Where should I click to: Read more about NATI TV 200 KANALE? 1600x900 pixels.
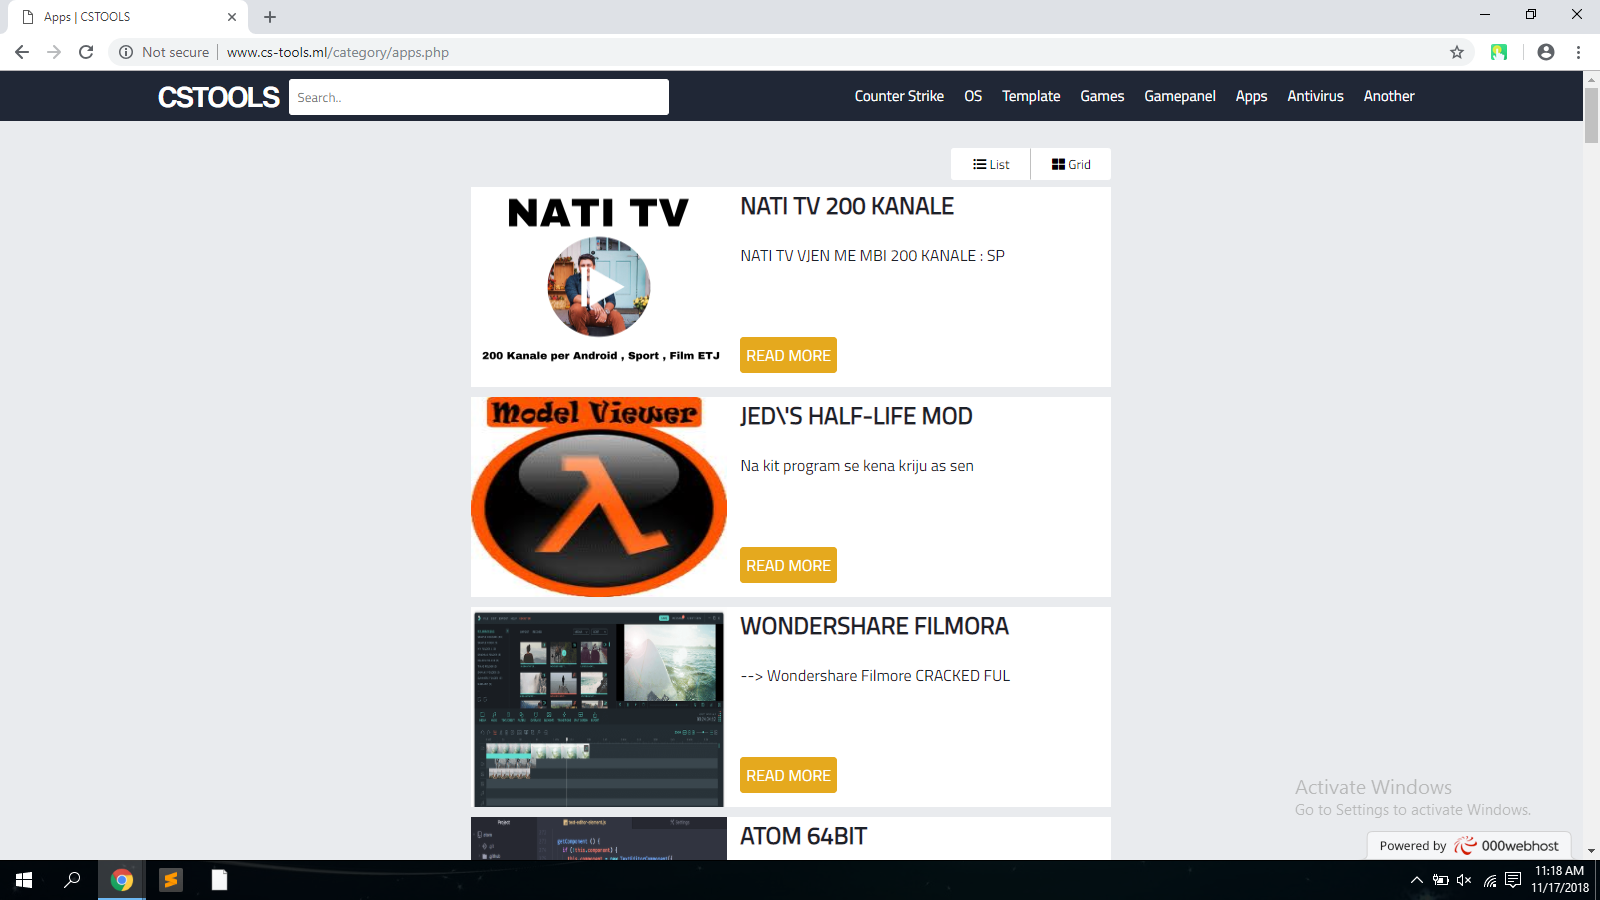788,355
